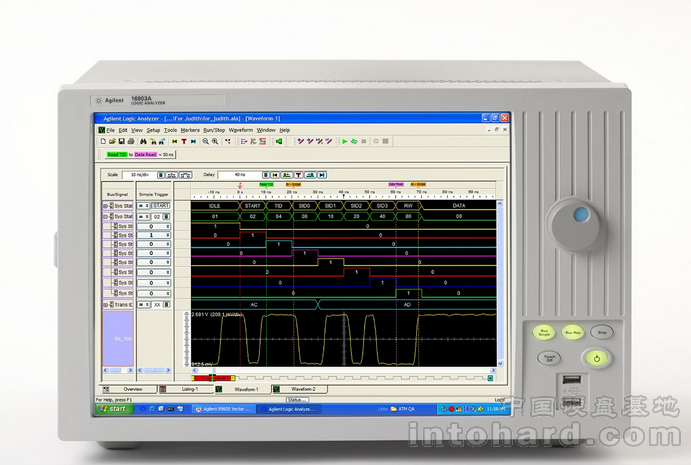Click the first magnifier zoom icon in toolbar
The height and width of the screenshot is (465, 691).
coord(206,141)
